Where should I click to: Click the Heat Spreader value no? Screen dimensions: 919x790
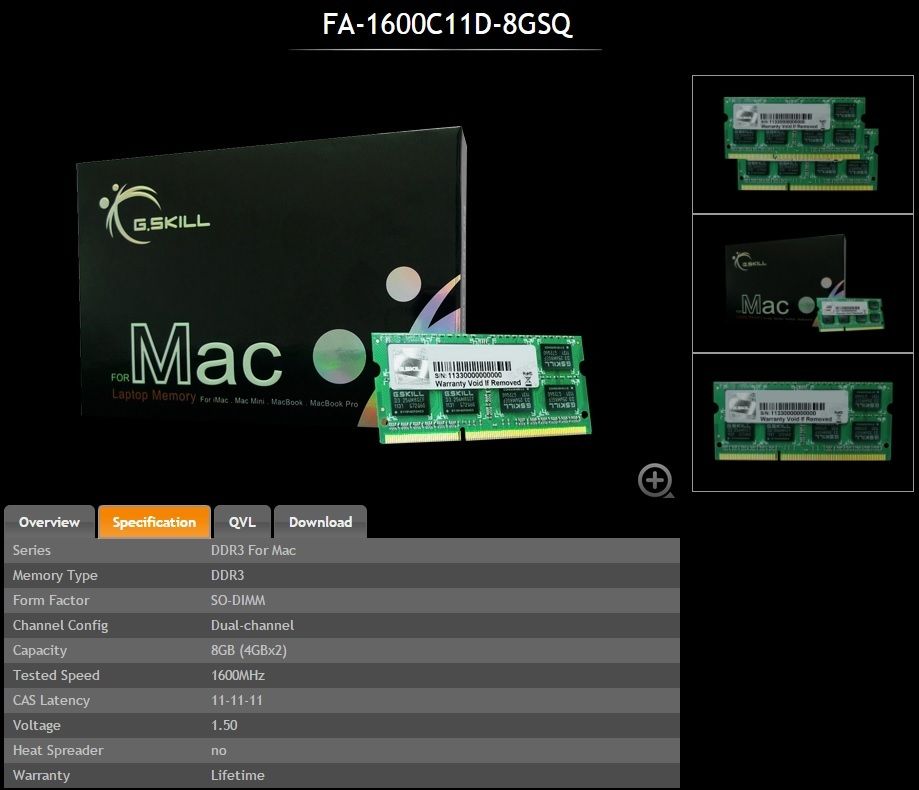[219, 751]
